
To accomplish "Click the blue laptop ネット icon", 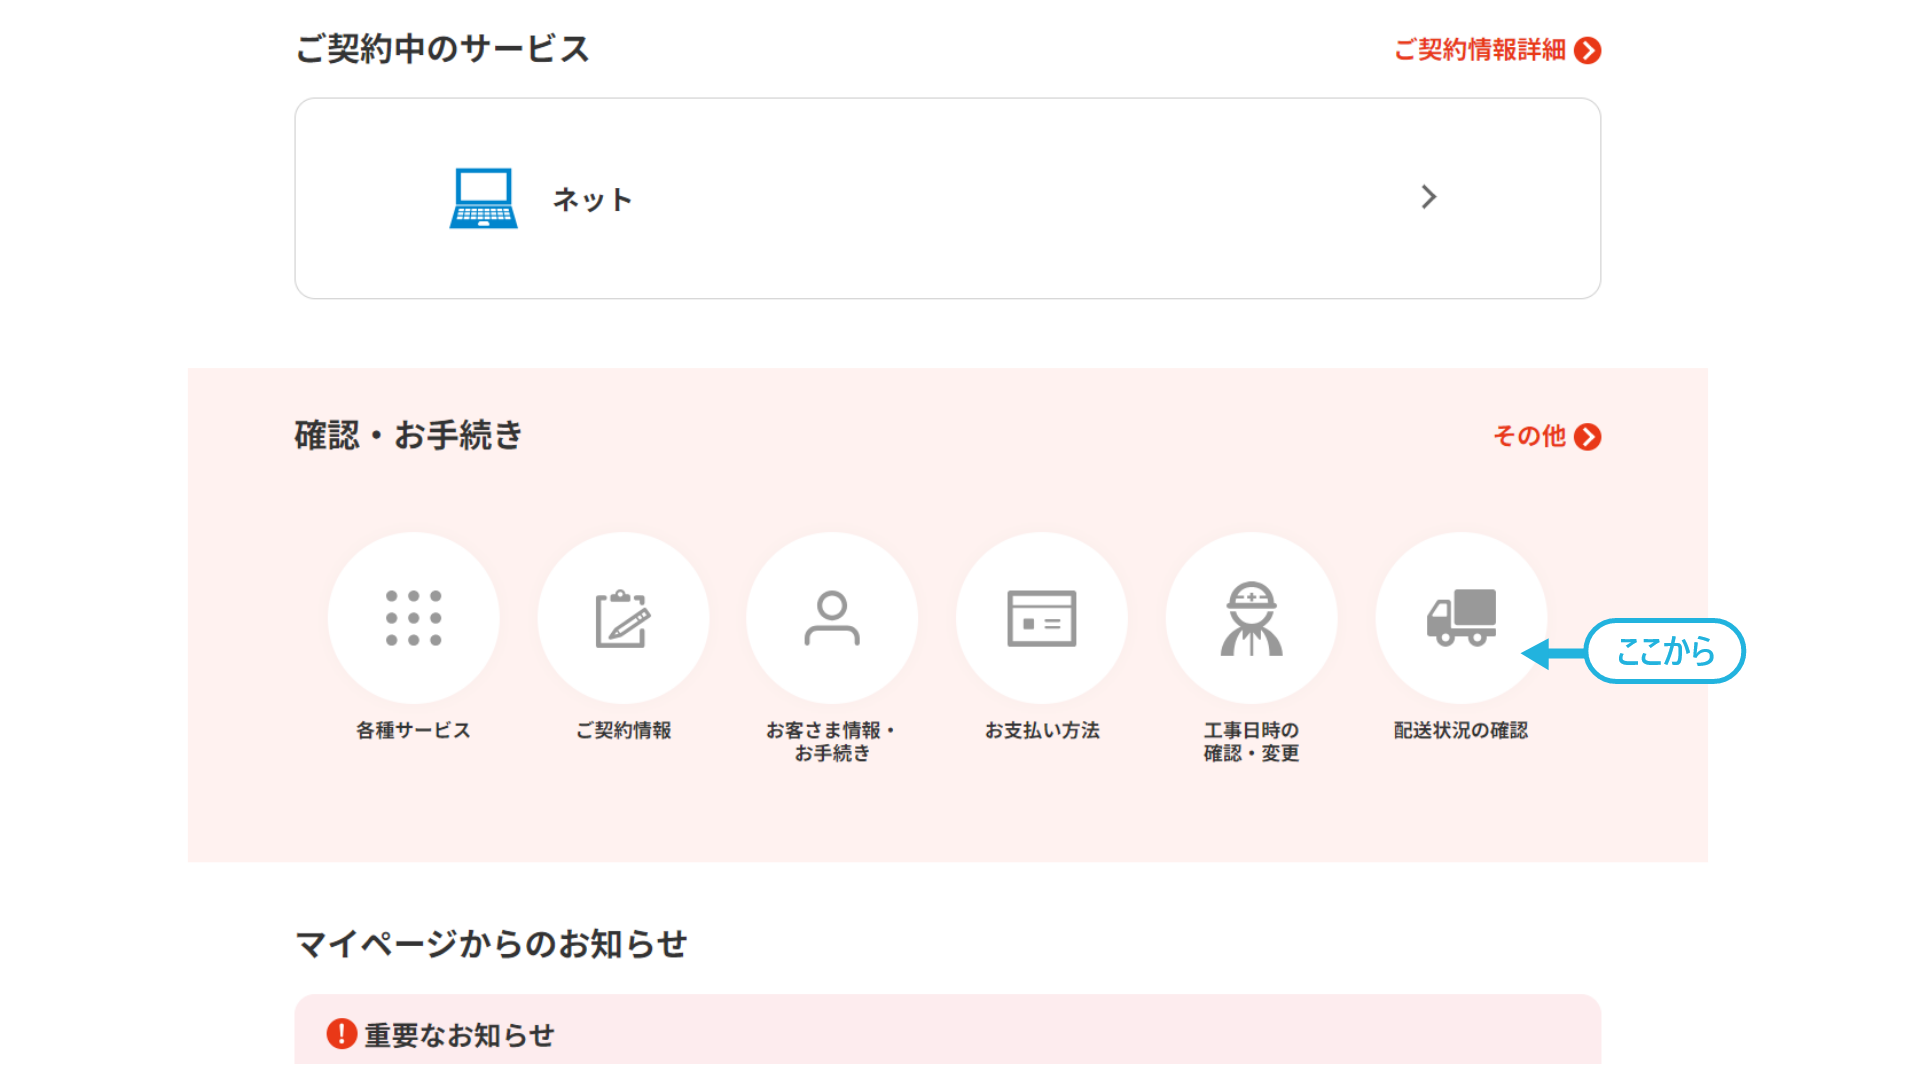I will 484,198.
